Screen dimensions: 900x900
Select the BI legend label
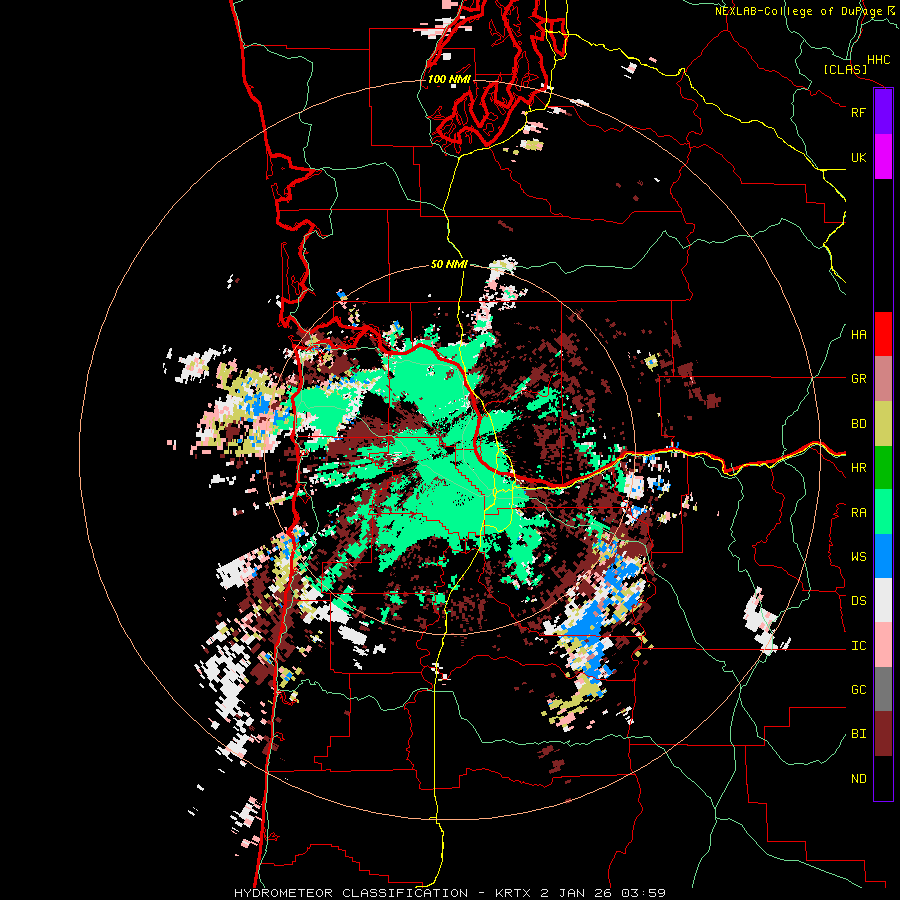[x=858, y=734]
